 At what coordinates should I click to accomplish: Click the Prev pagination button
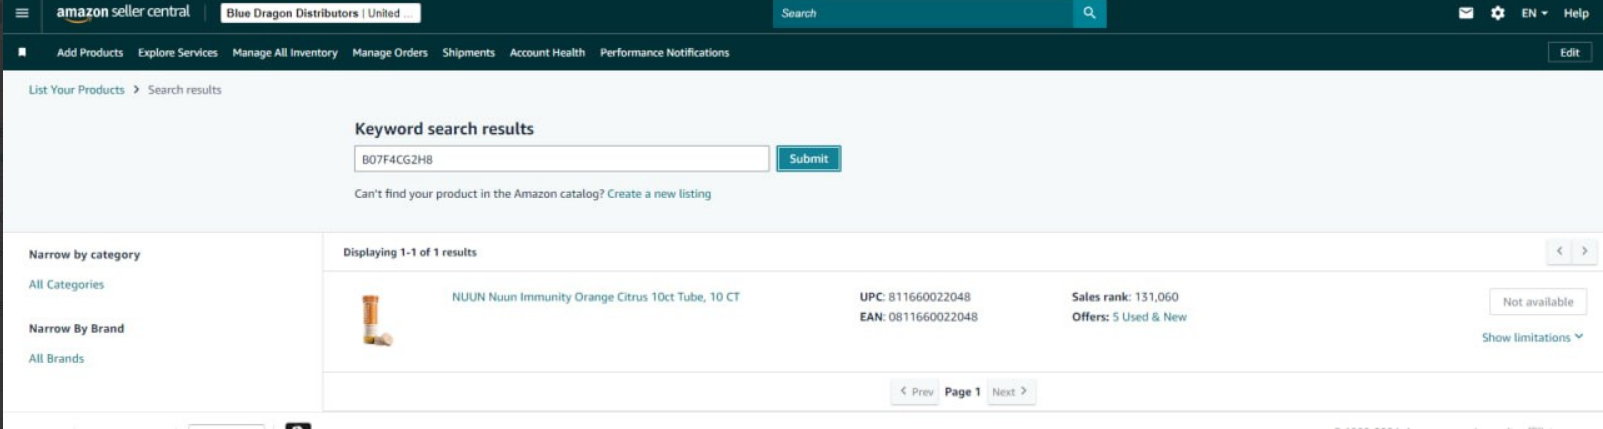point(916,391)
